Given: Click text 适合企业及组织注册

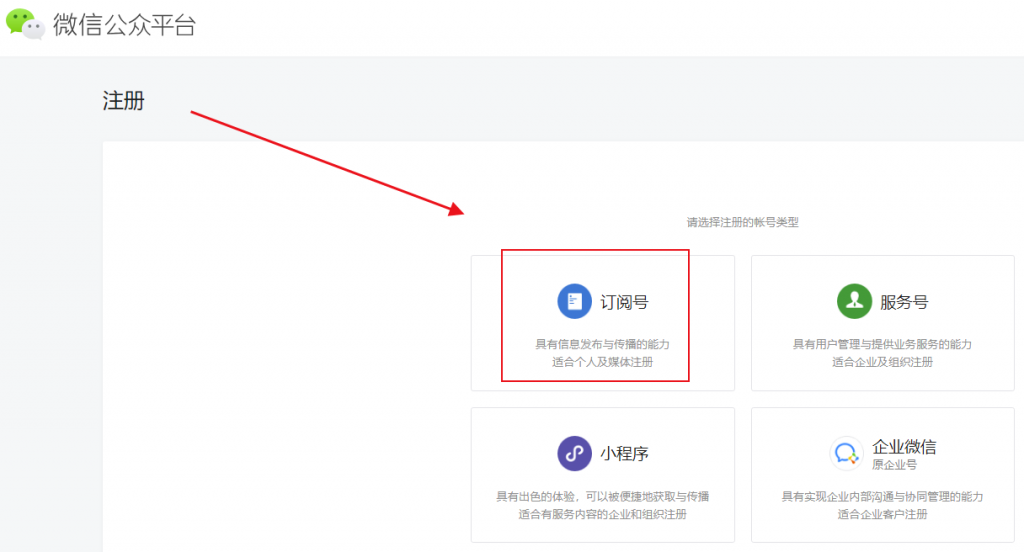Looking at the screenshot, I should coord(882,362).
